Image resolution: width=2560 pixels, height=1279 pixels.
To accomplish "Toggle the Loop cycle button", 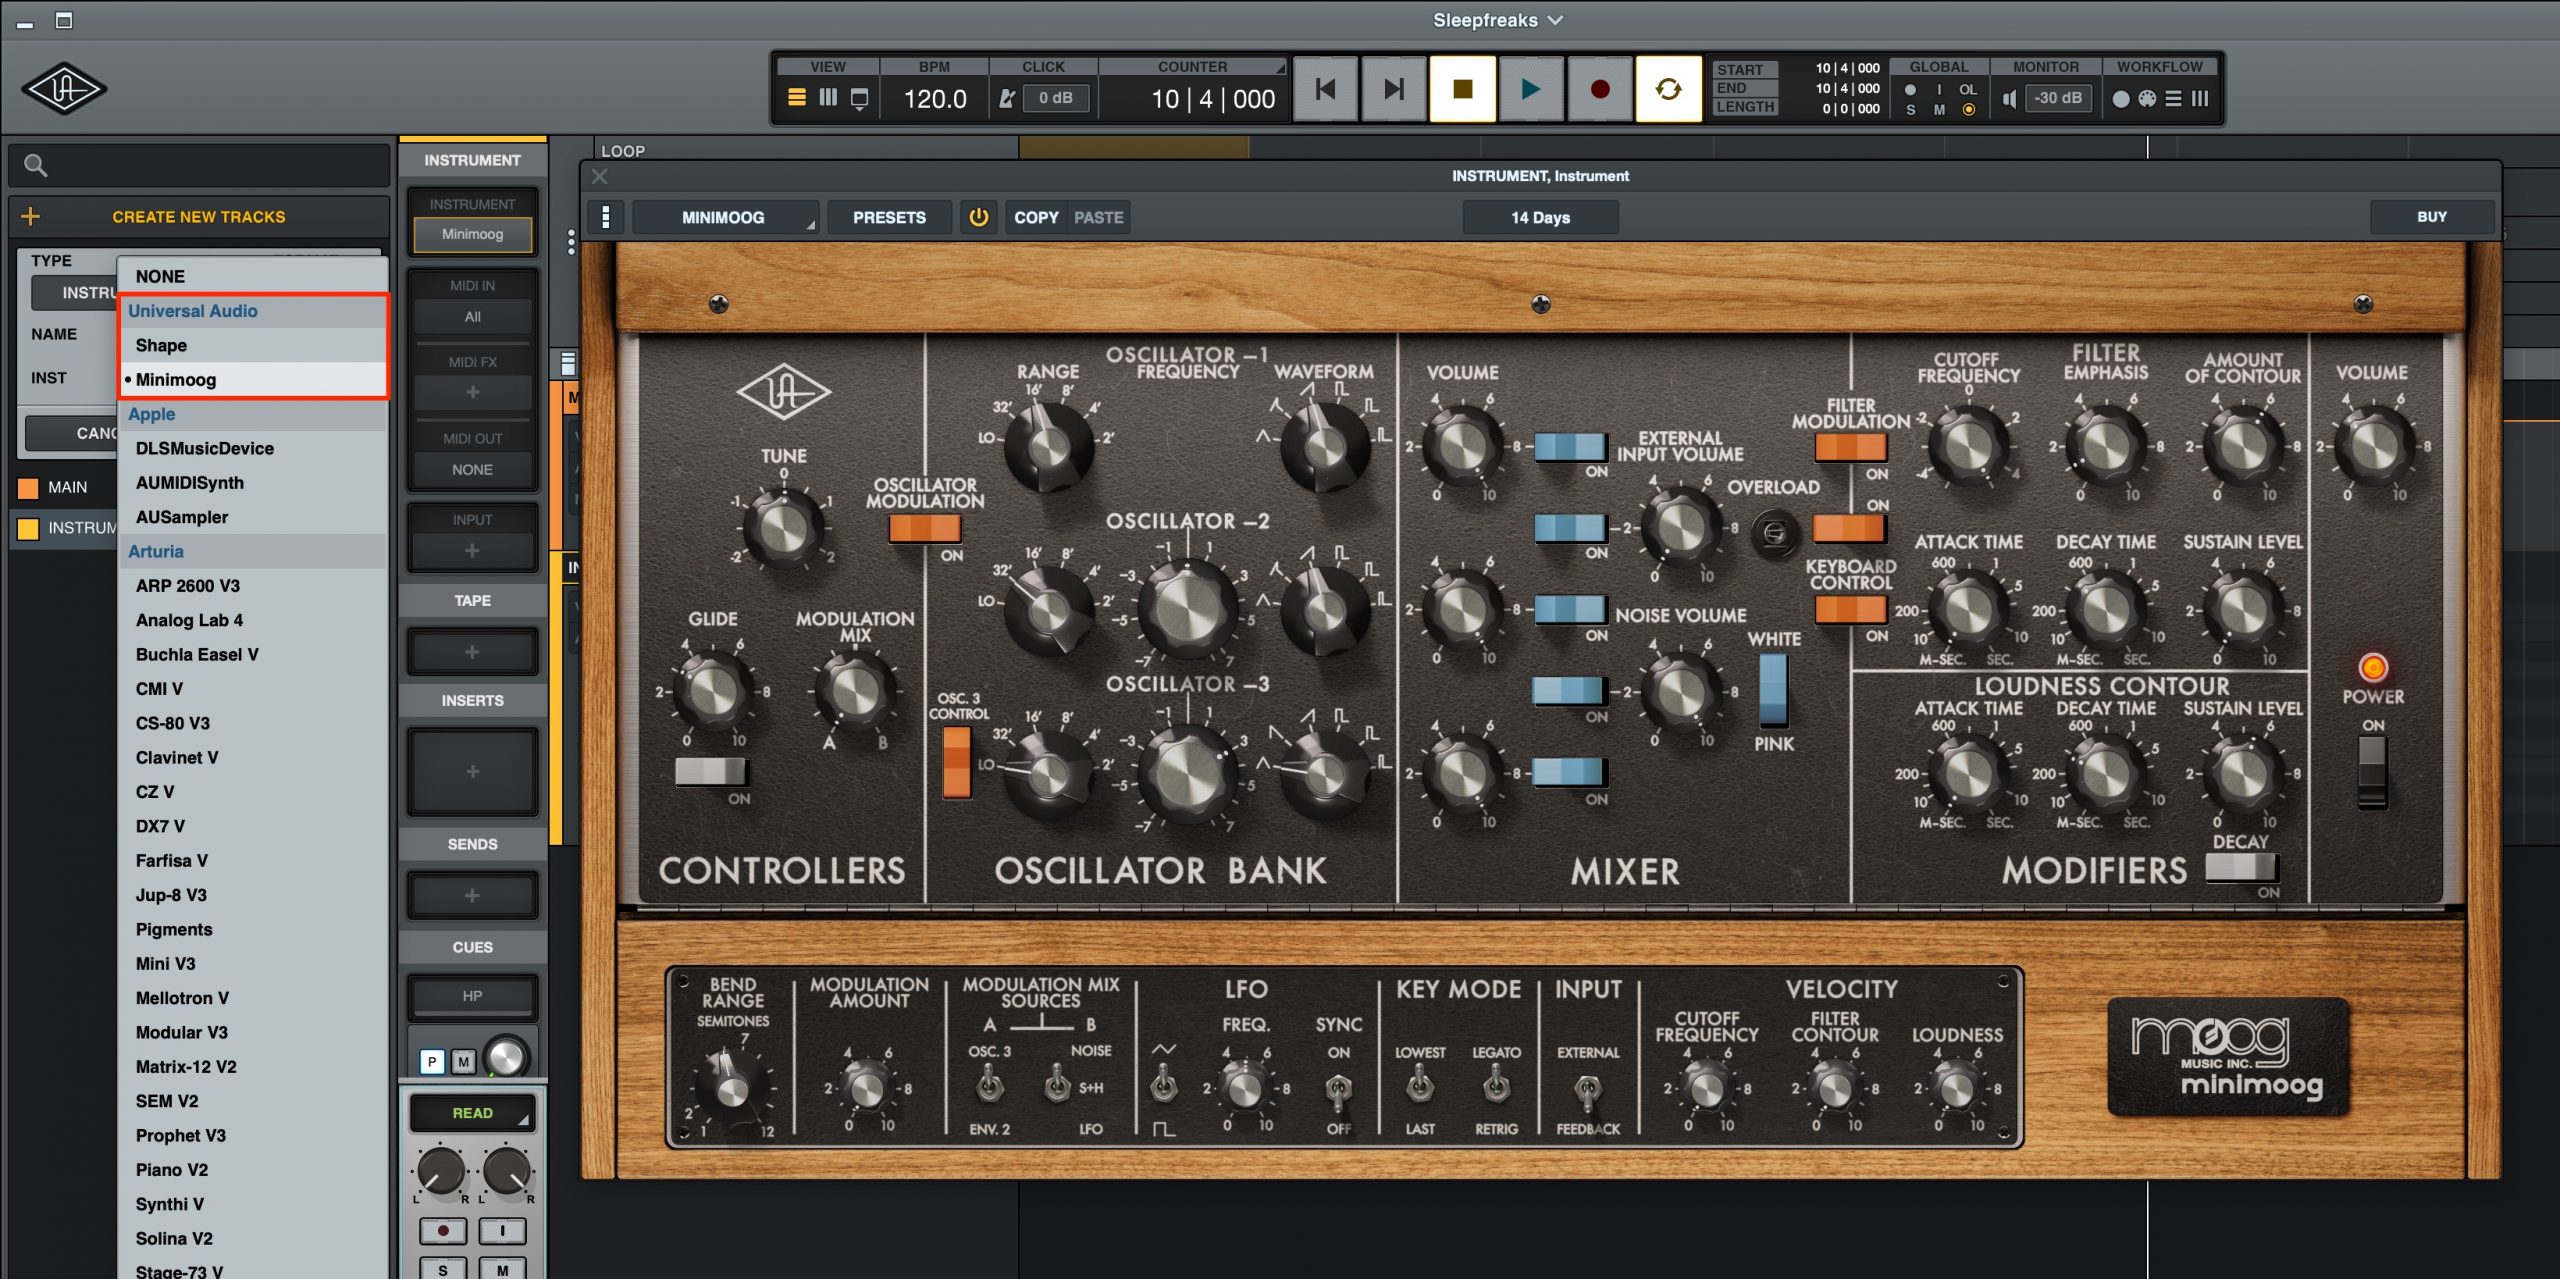I will [x=1668, y=90].
